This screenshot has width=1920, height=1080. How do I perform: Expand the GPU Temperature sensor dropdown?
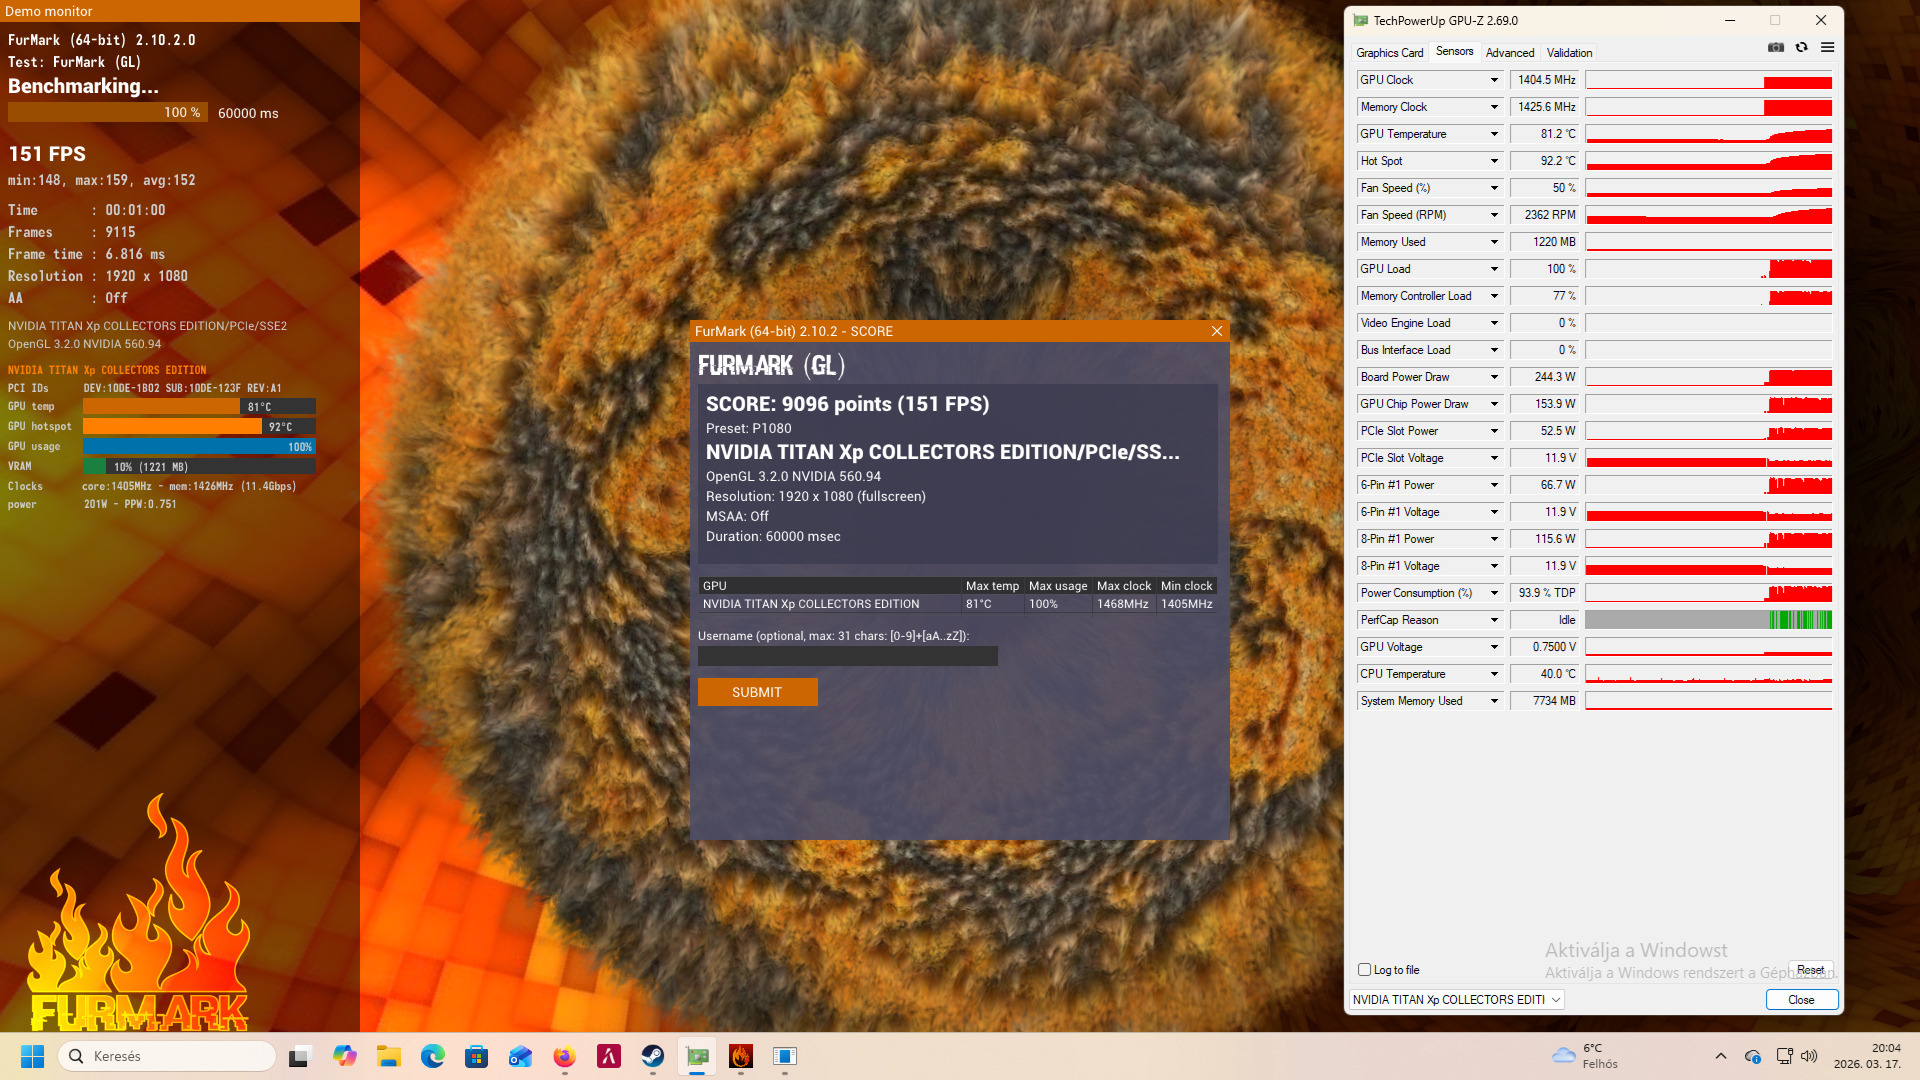(x=1494, y=134)
